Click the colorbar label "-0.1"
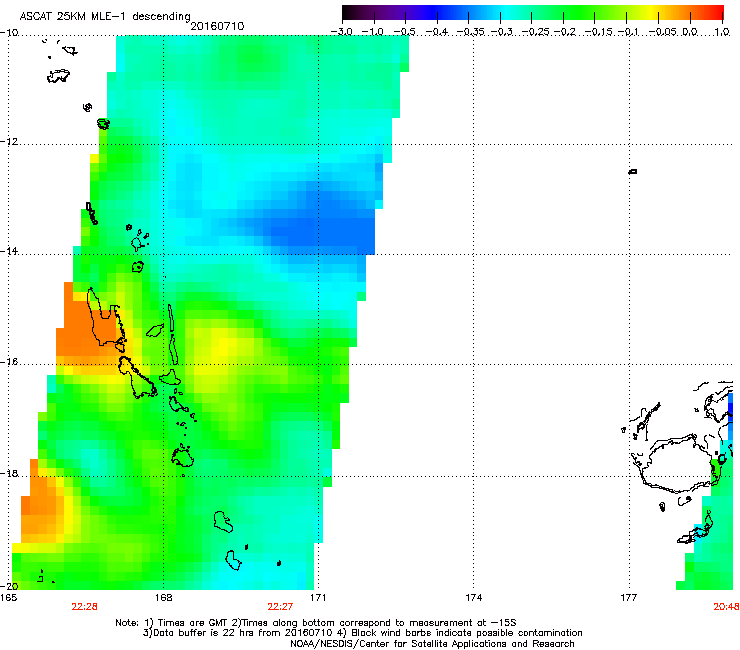The height and width of the screenshot is (650, 740). pyautogui.click(x=628, y=32)
